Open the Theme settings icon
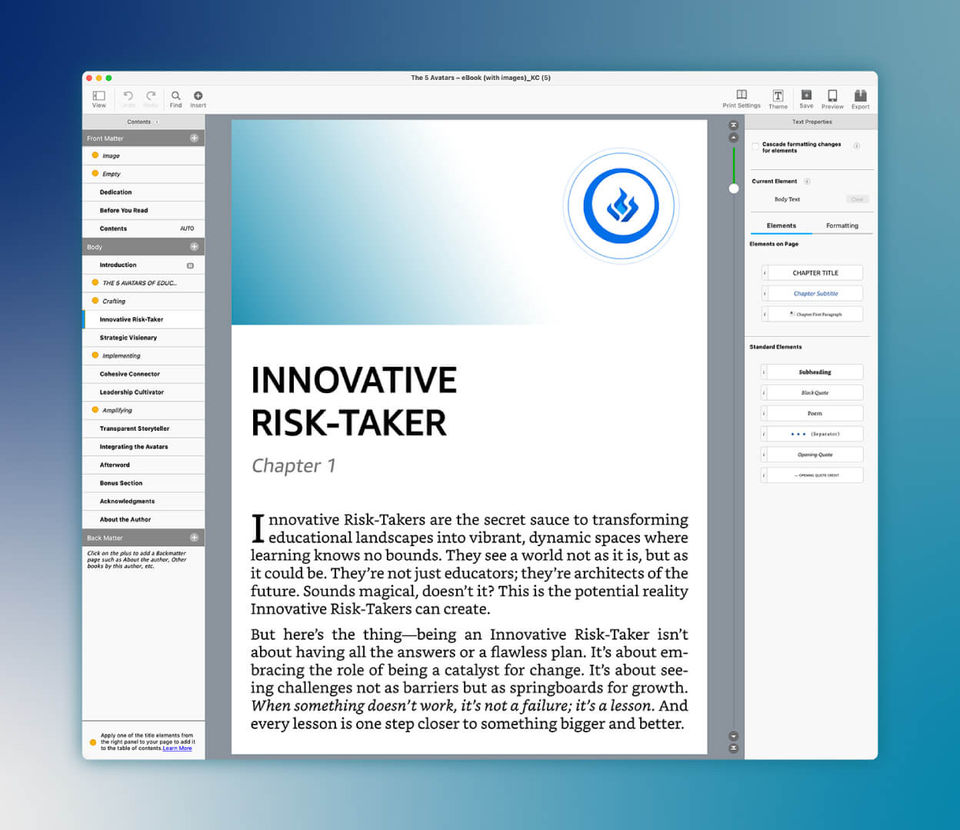Viewport: 960px width, 830px height. pyautogui.click(x=778, y=96)
